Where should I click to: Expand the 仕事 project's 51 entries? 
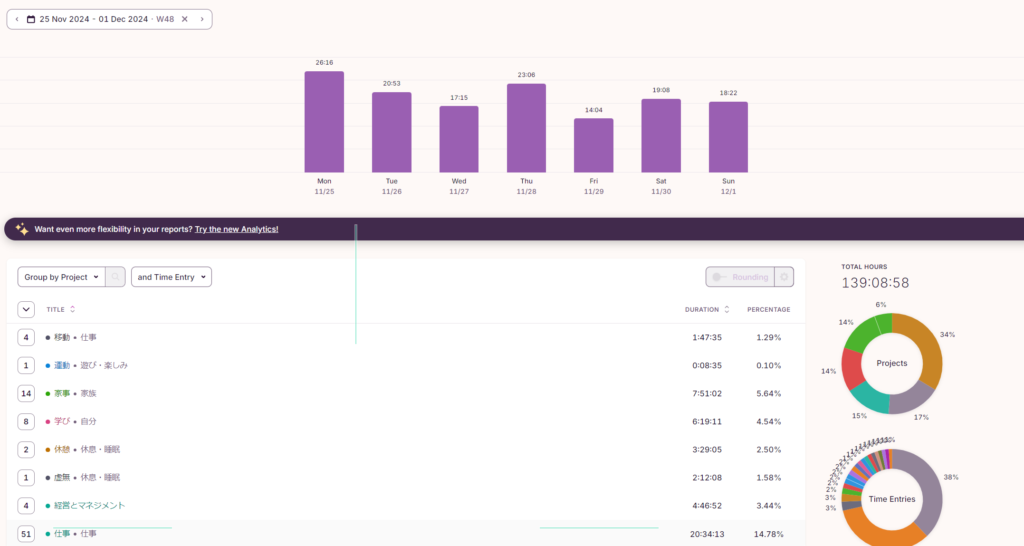(26, 534)
